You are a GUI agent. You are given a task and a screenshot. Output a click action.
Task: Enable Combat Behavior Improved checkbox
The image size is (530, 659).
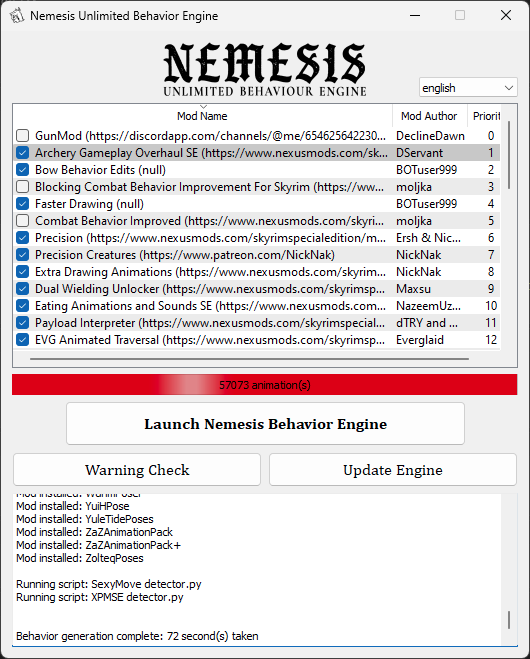click(22, 221)
